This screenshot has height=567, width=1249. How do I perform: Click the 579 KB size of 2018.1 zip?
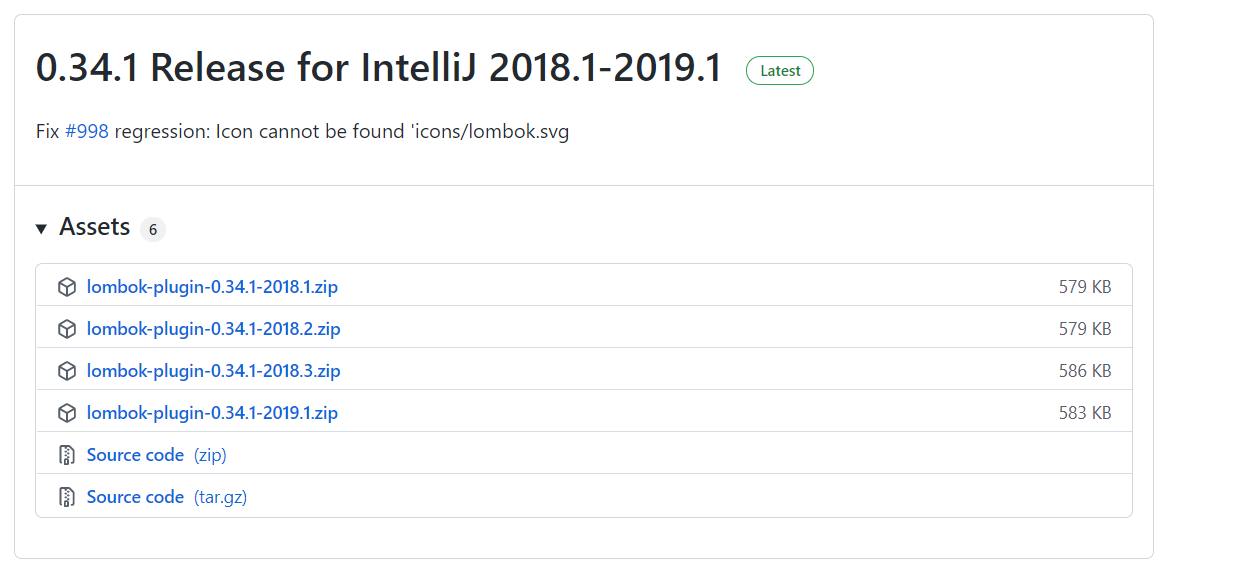(x=1085, y=287)
